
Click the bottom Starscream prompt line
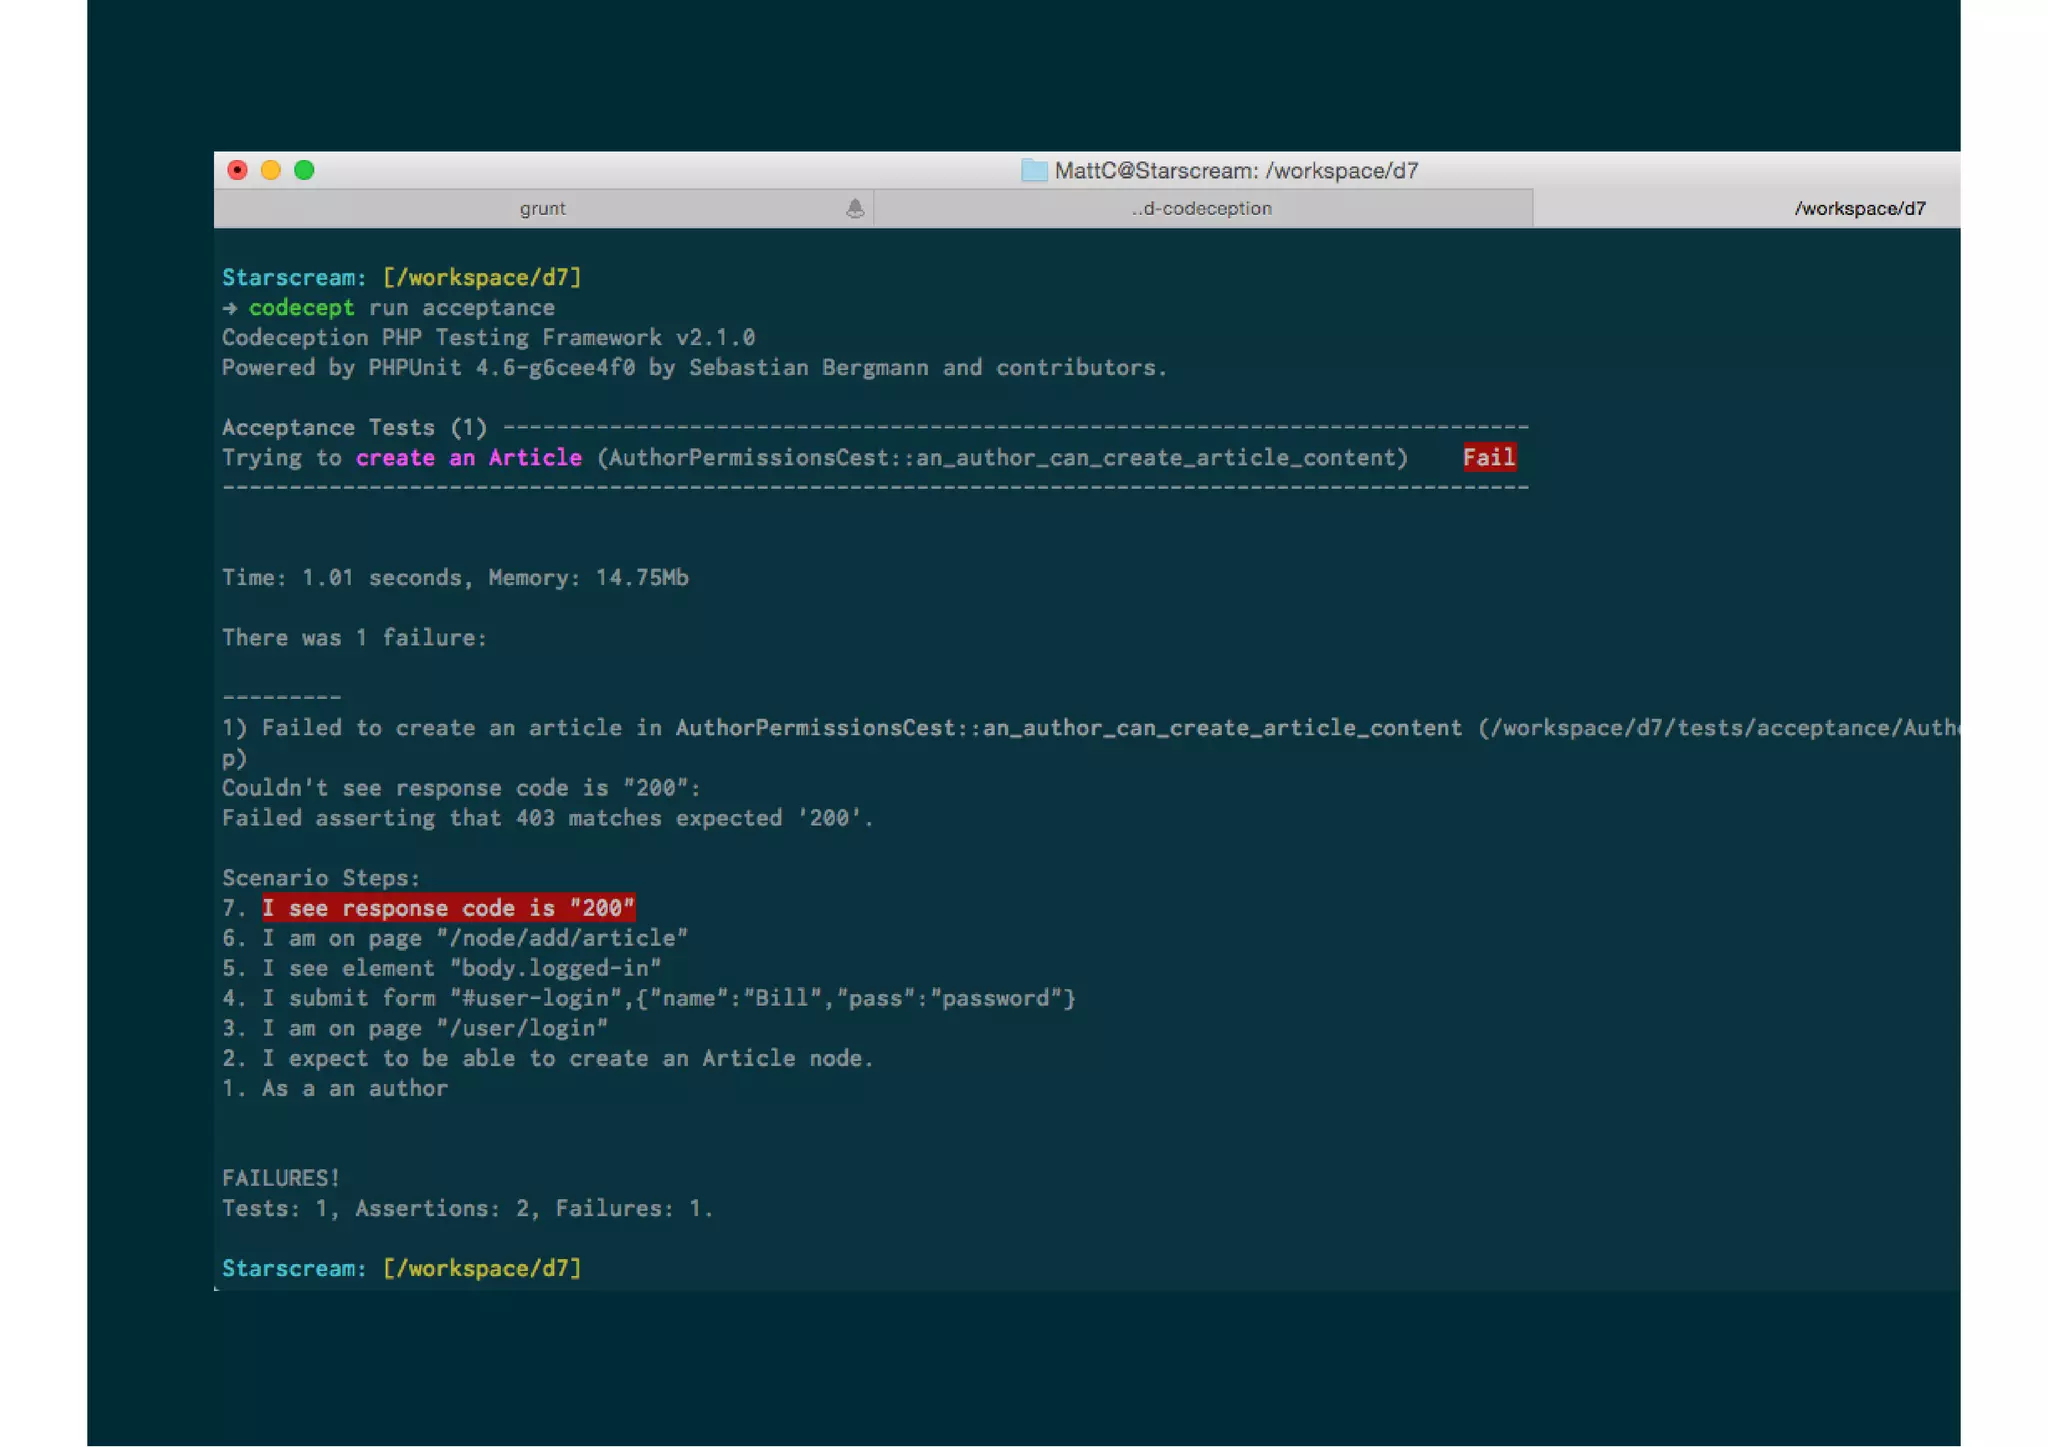coord(401,1268)
